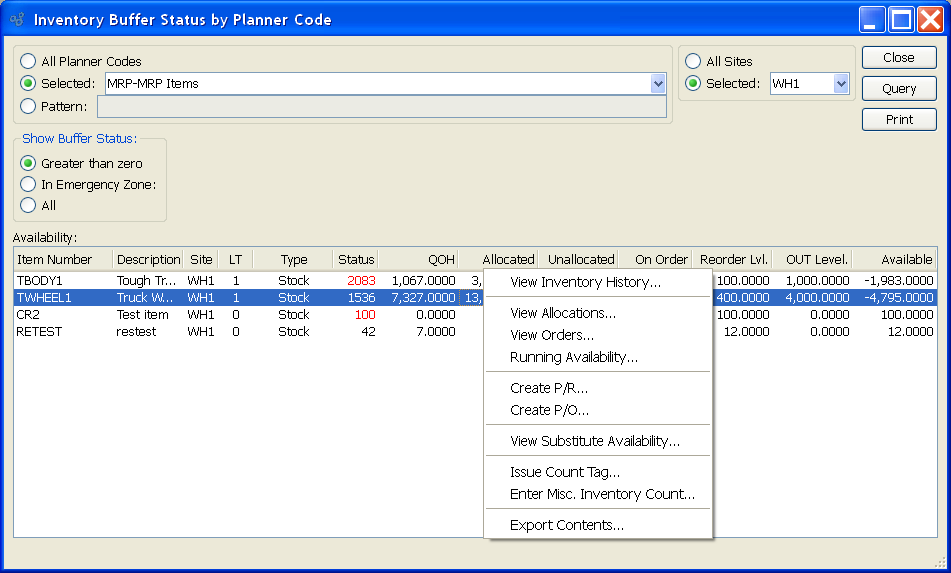Click the Query button
The width and height of the screenshot is (951, 573).
pos(899,89)
